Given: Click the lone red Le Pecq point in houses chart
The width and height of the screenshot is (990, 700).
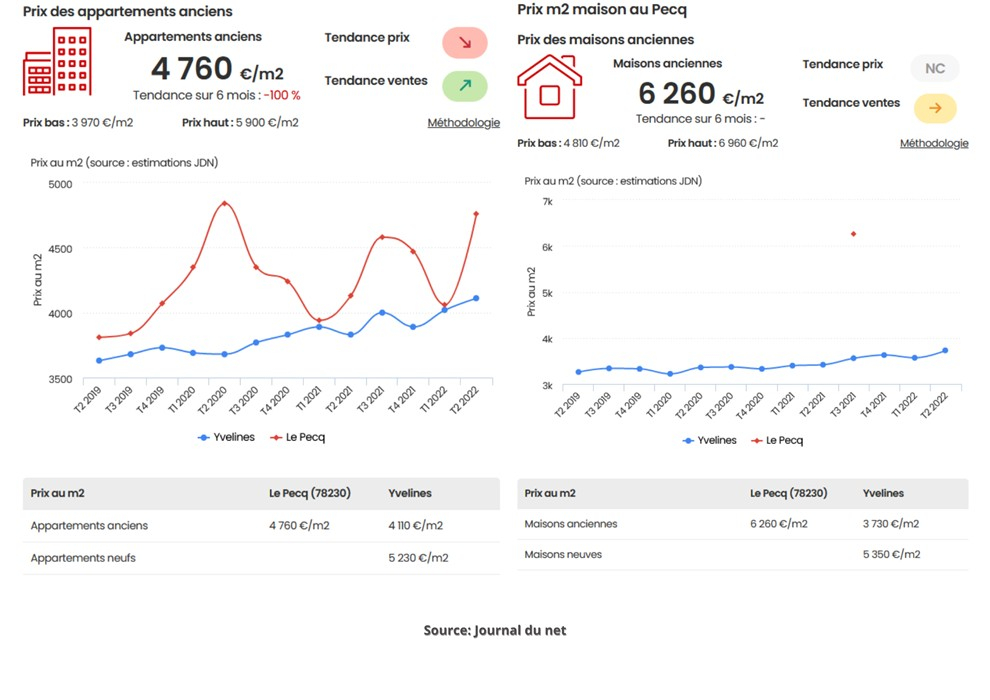Looking at the screenshot, I should coord(853,234).
